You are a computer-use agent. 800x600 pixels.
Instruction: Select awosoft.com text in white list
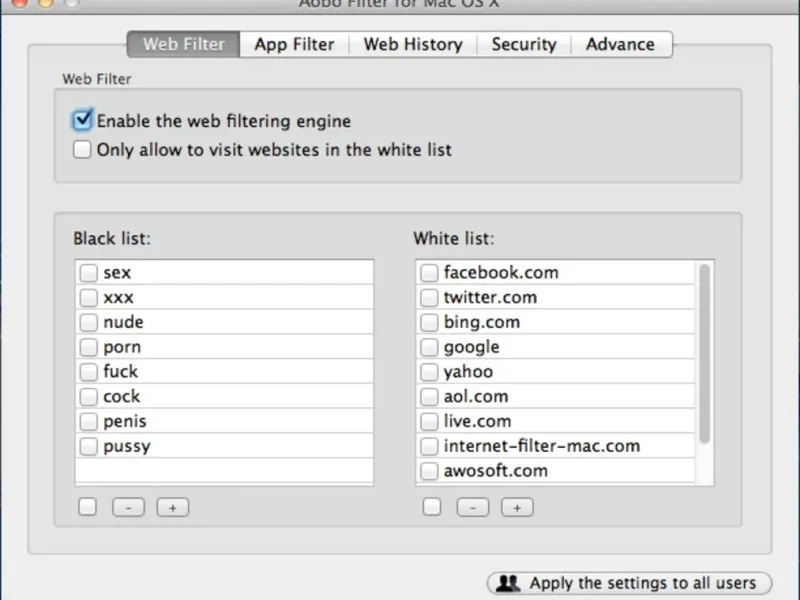(x=495, y=471)
